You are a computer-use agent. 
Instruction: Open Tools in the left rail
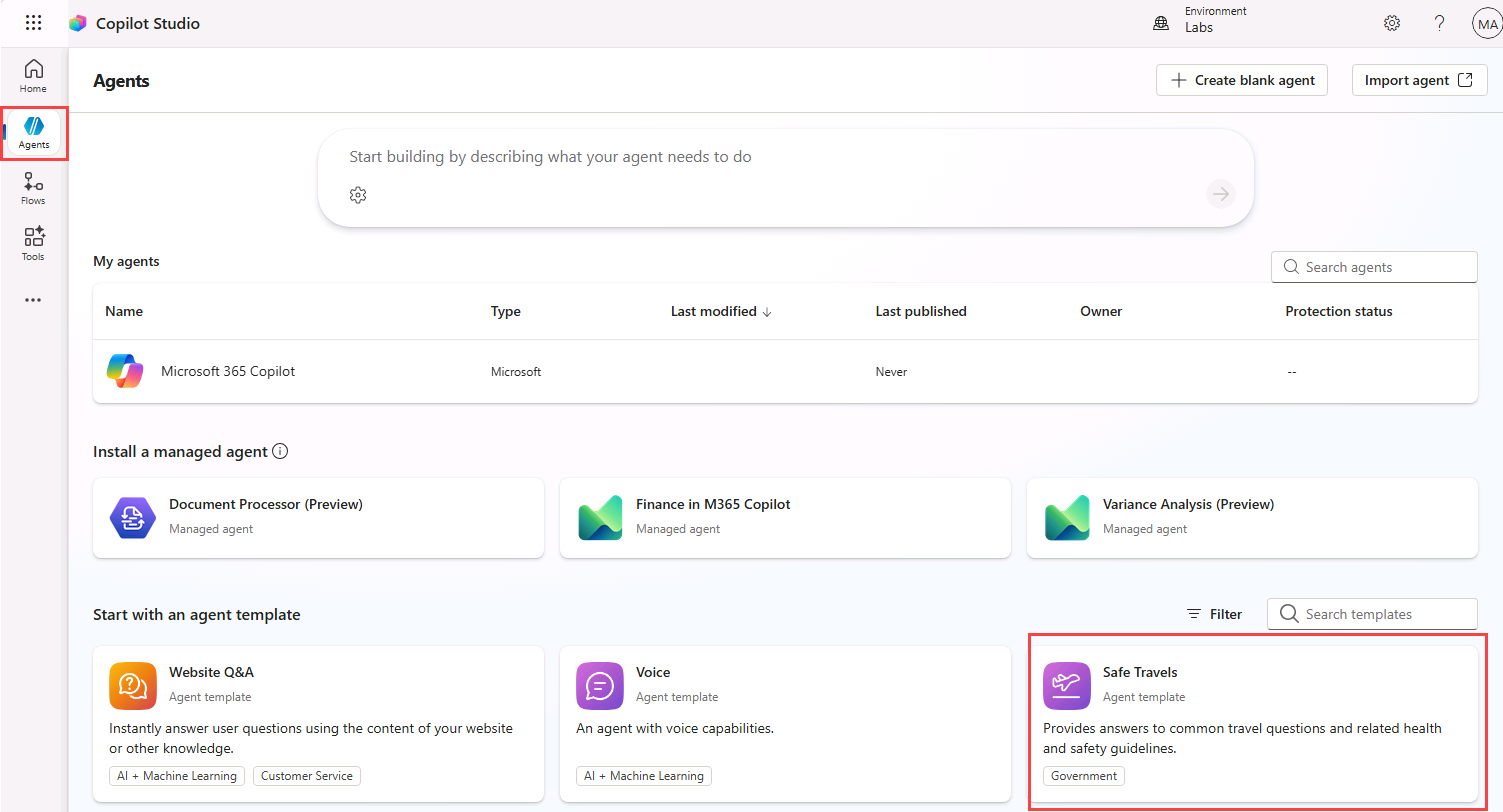coord(34,244)
